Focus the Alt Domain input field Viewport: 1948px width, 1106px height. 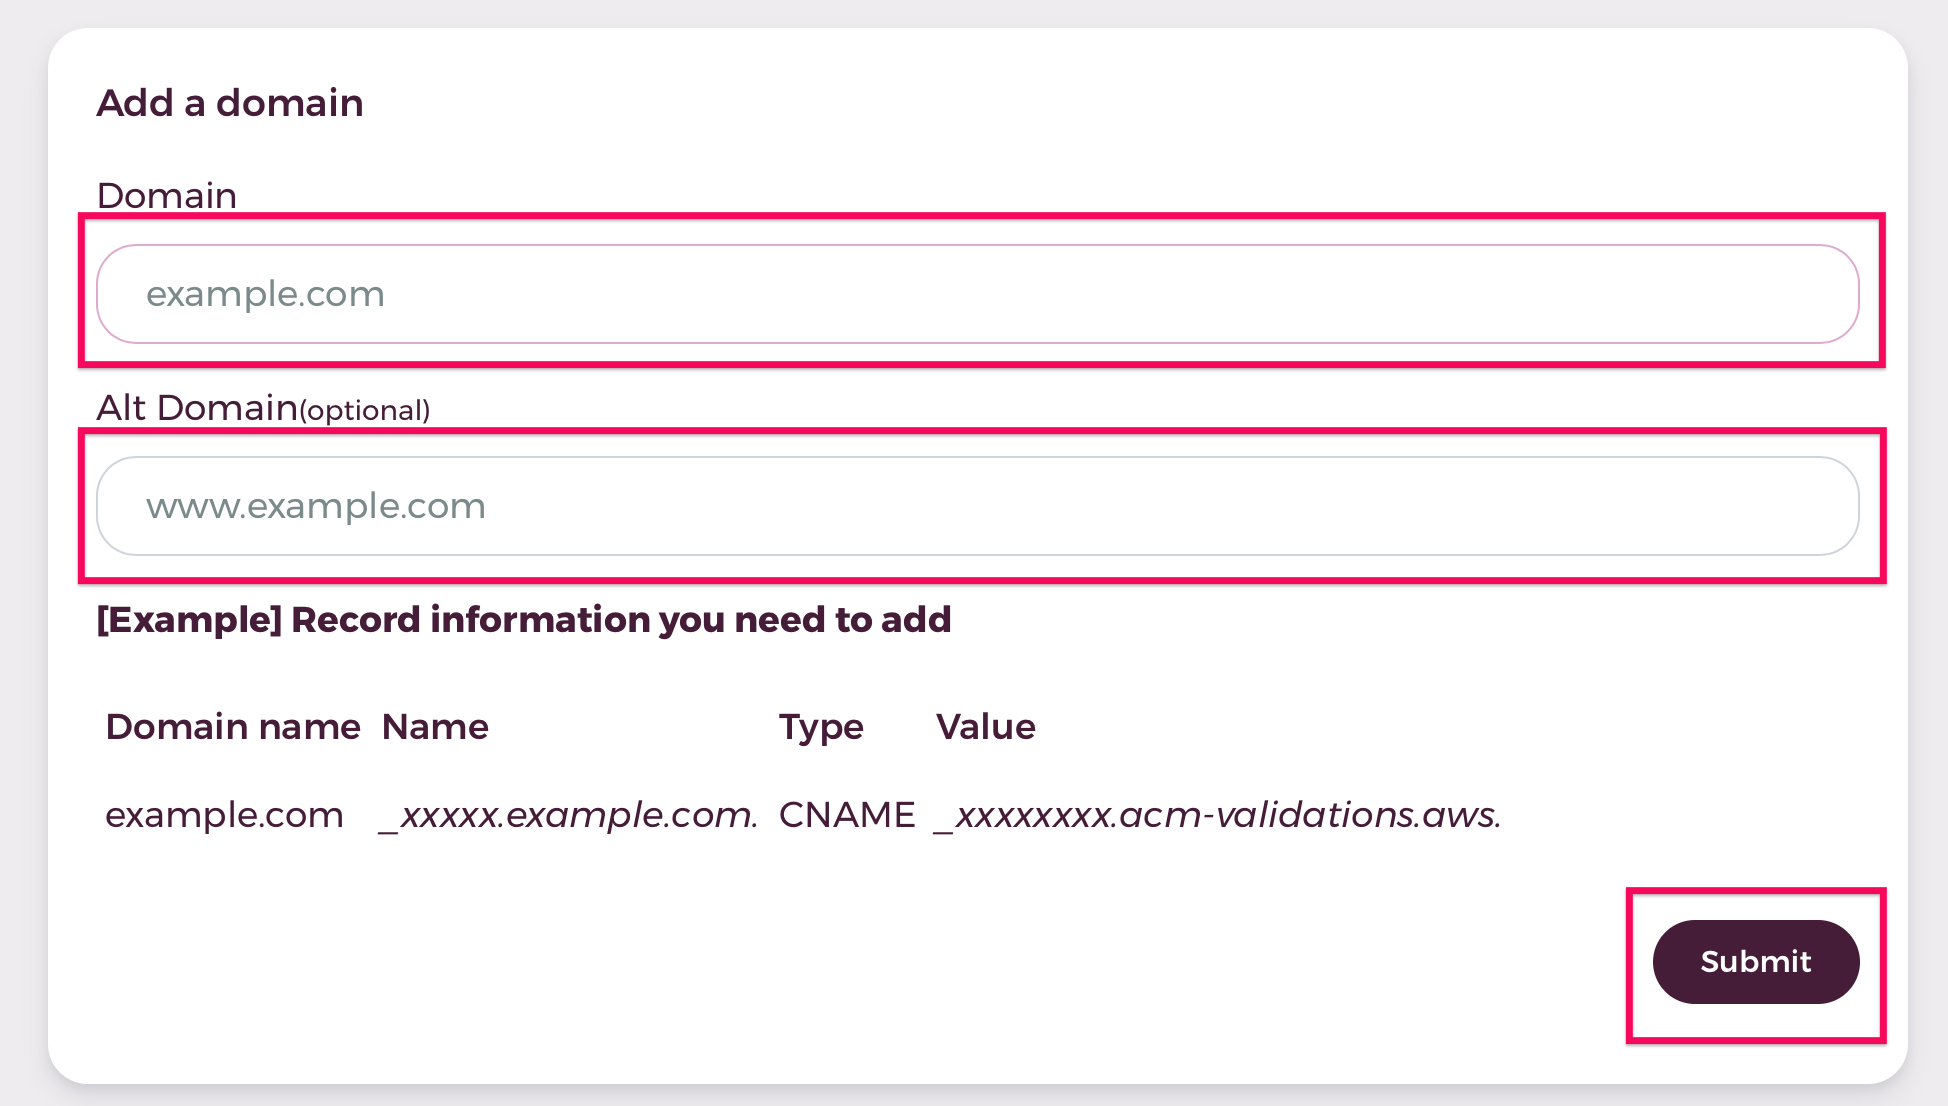[x=977, y=506]
